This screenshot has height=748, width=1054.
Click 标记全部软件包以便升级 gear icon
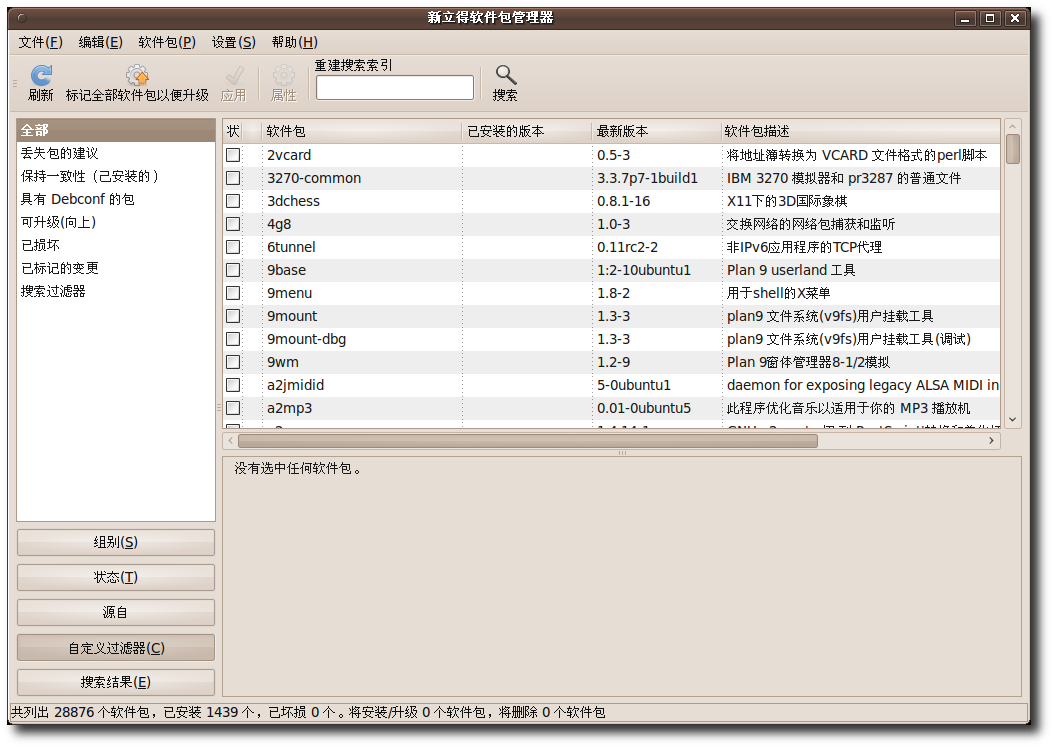[x=137, y=75]
